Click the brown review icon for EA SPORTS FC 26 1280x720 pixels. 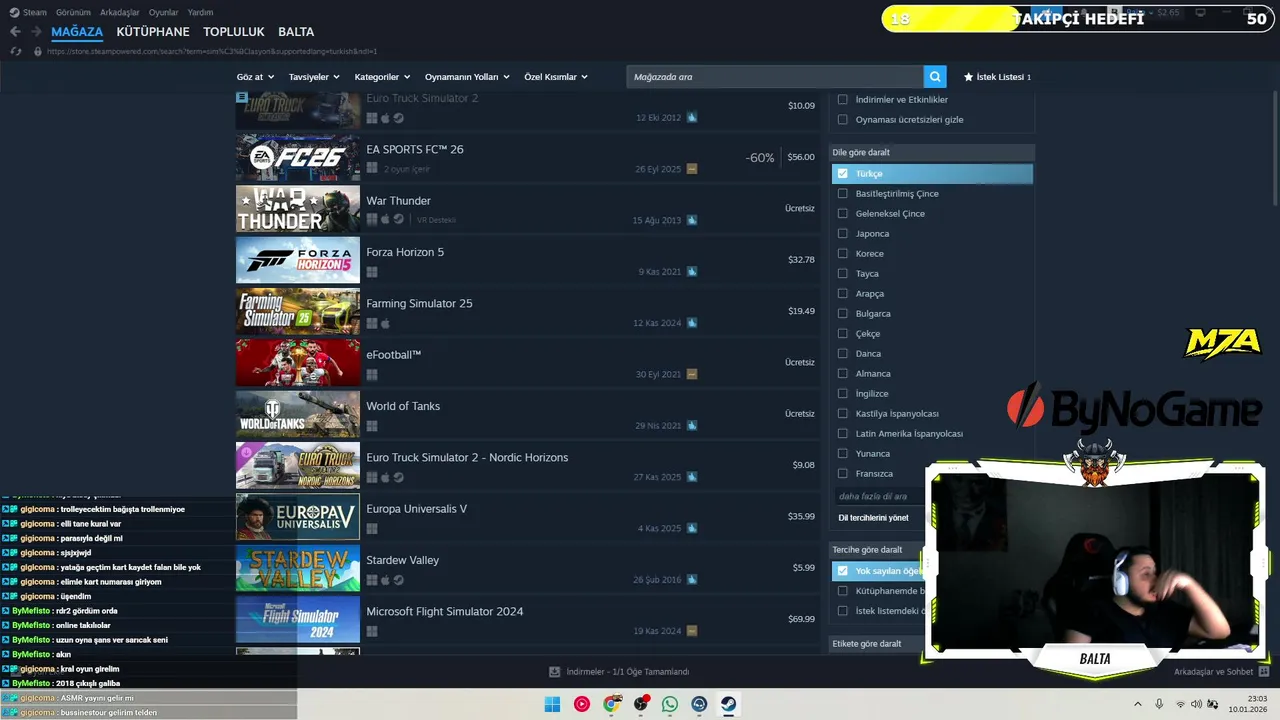pyautogui.click(x=692, y=169)
